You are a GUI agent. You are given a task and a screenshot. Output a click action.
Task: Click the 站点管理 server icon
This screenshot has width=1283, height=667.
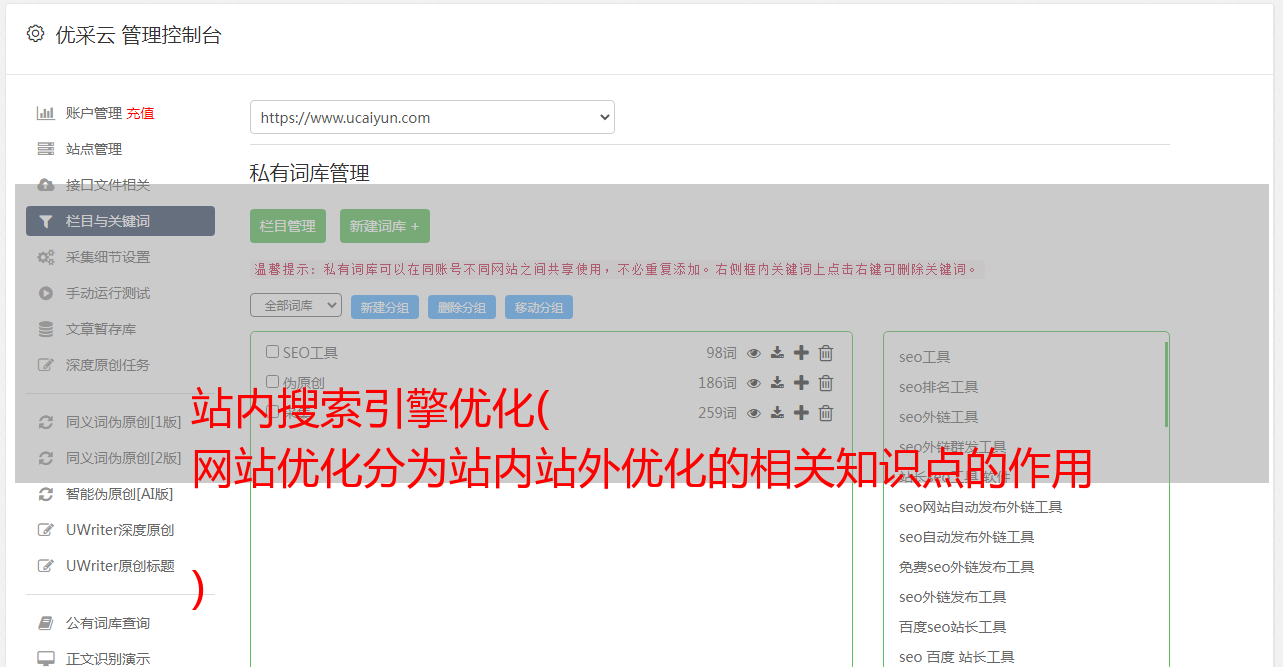pos(46,149)
